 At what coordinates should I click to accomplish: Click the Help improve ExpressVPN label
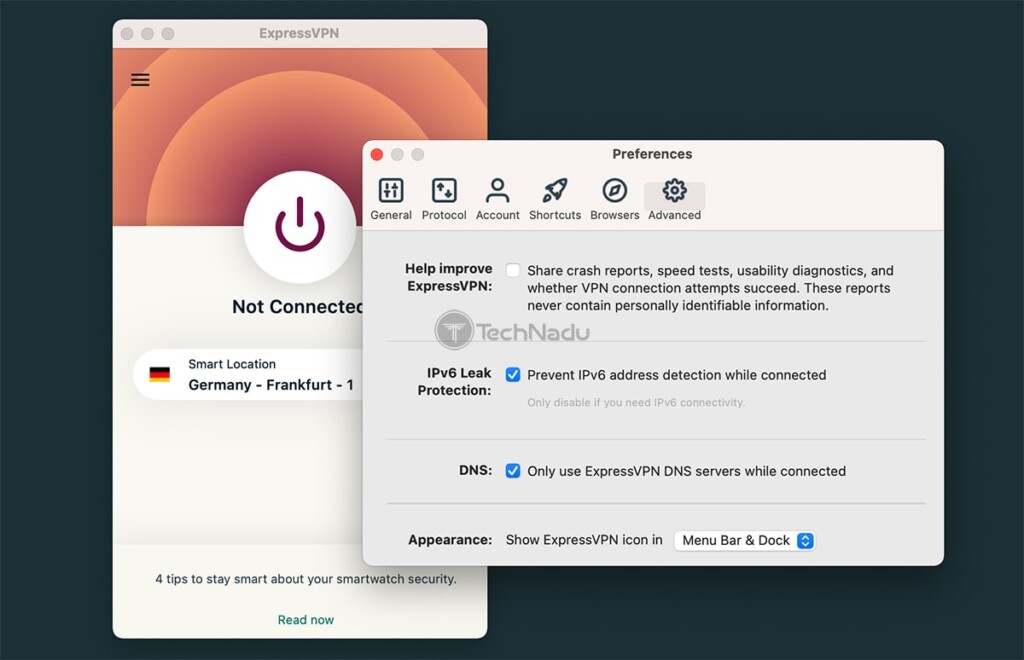449,277
